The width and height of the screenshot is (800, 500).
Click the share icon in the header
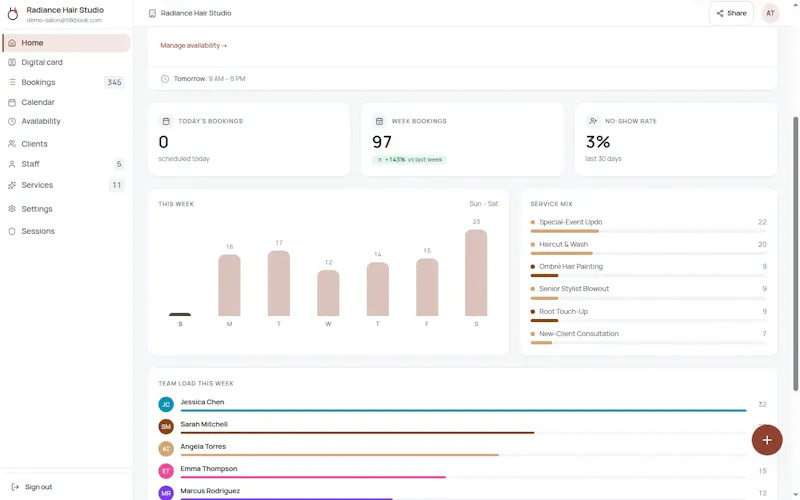(720, 13)
